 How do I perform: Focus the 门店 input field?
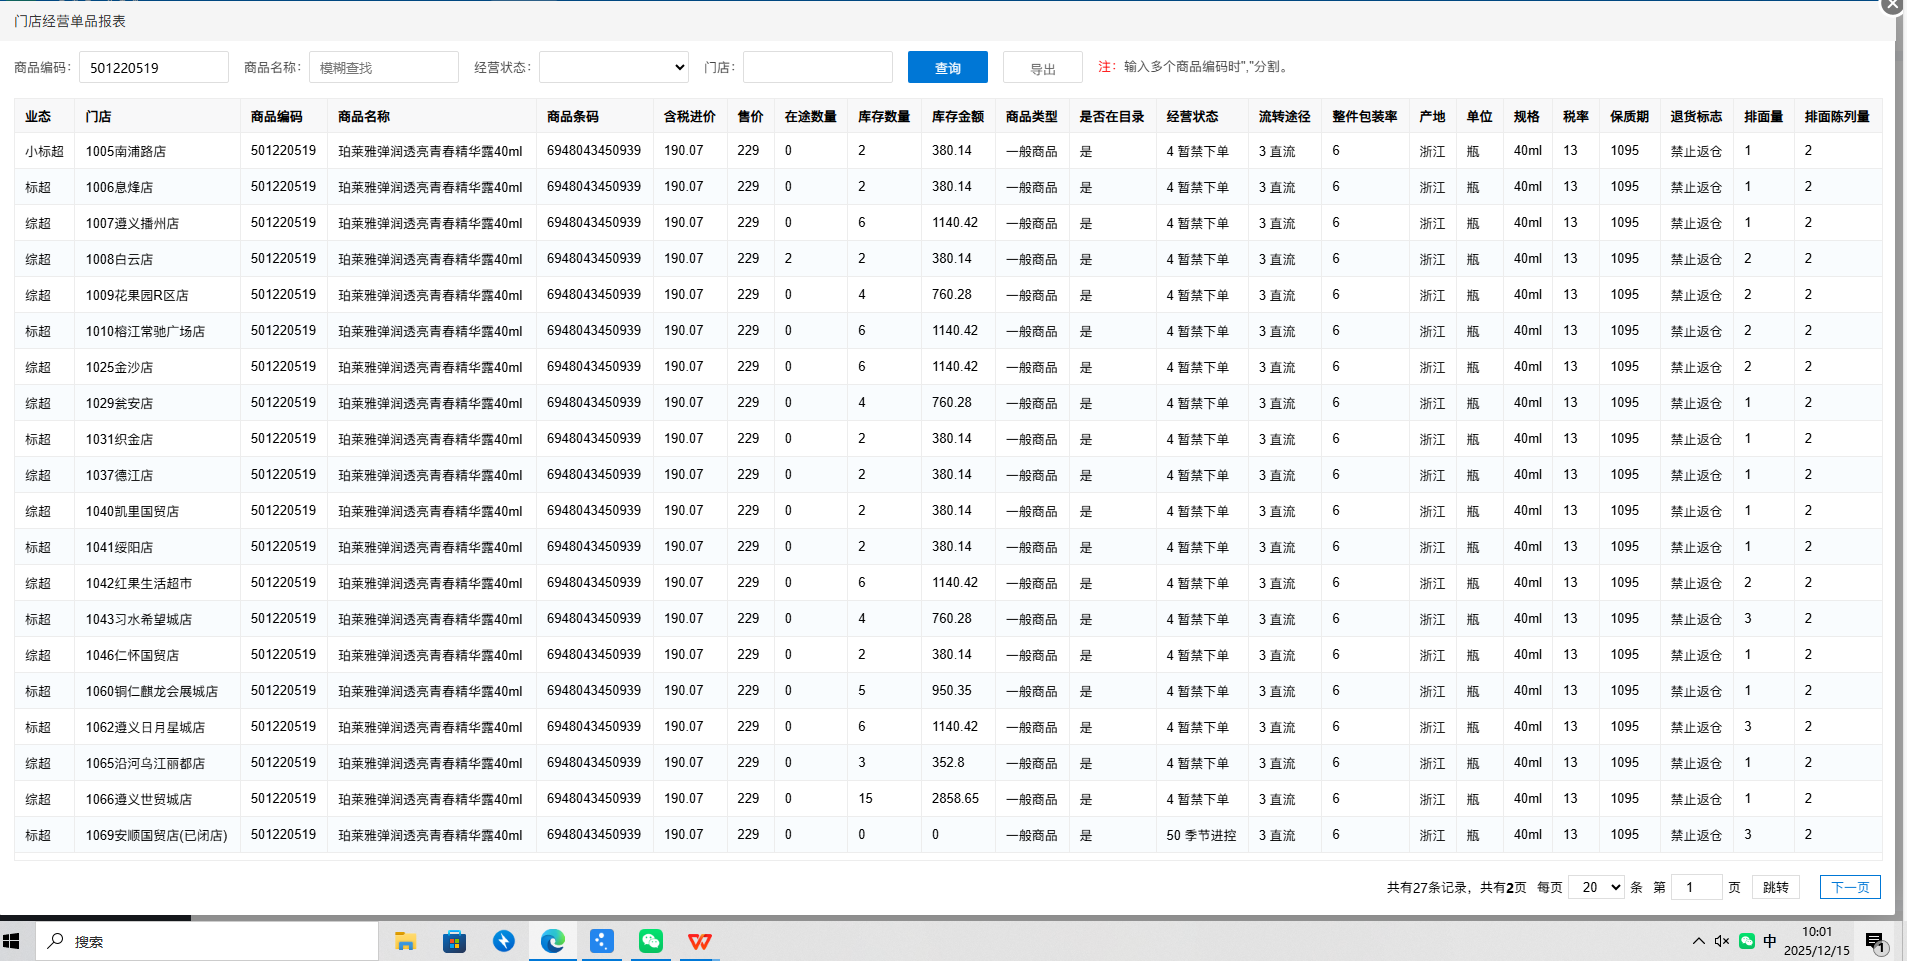pos(817,67)
